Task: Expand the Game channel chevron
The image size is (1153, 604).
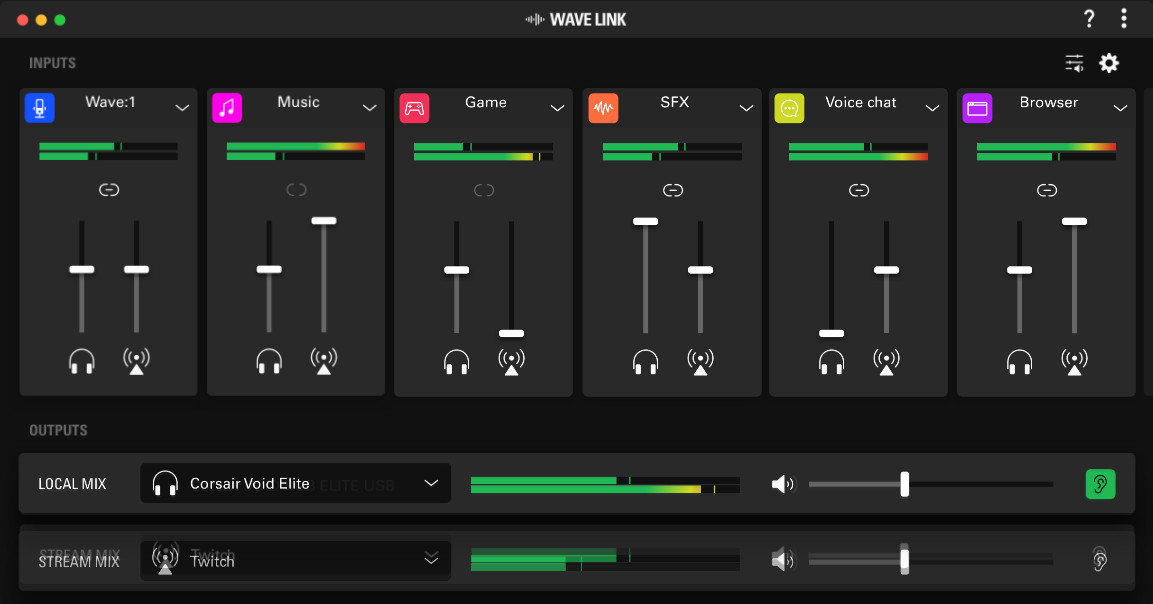Action: pos(557,108)
